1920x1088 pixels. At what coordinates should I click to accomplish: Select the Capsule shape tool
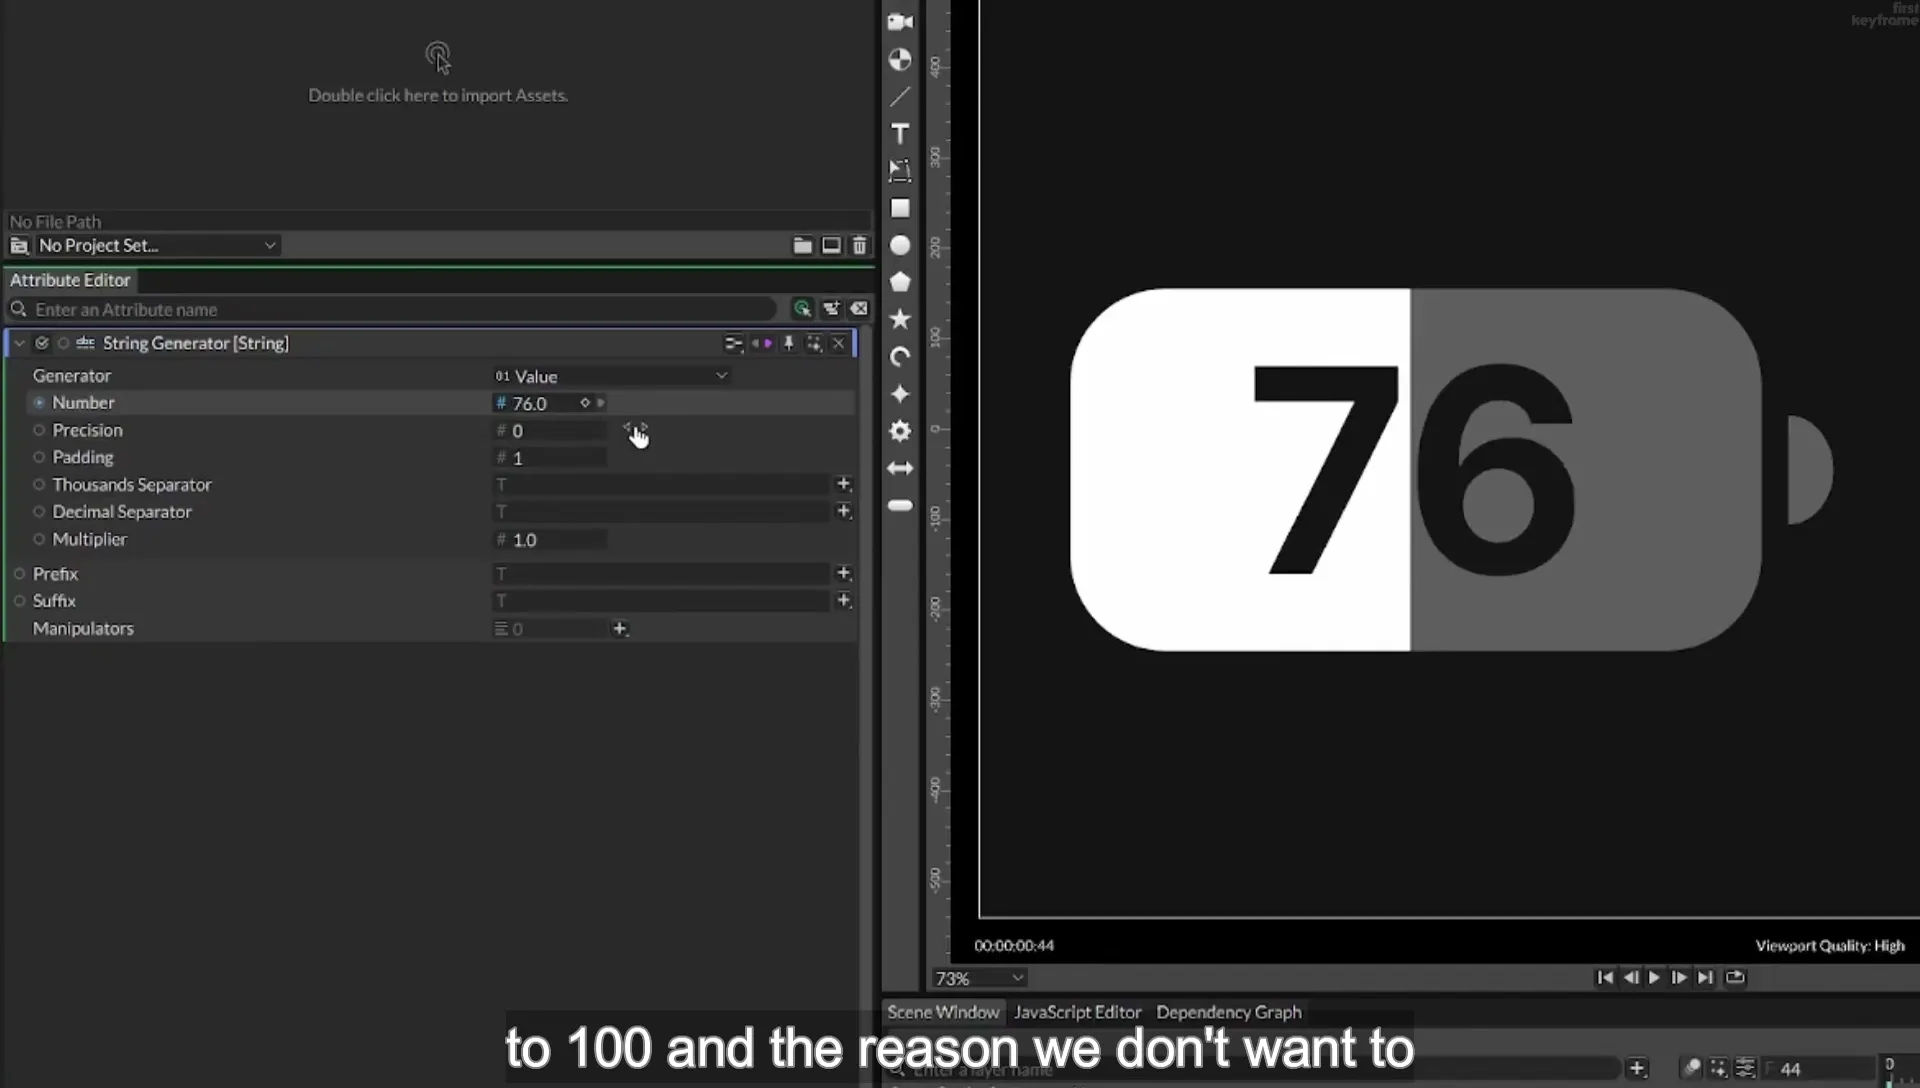click(900, 506)
